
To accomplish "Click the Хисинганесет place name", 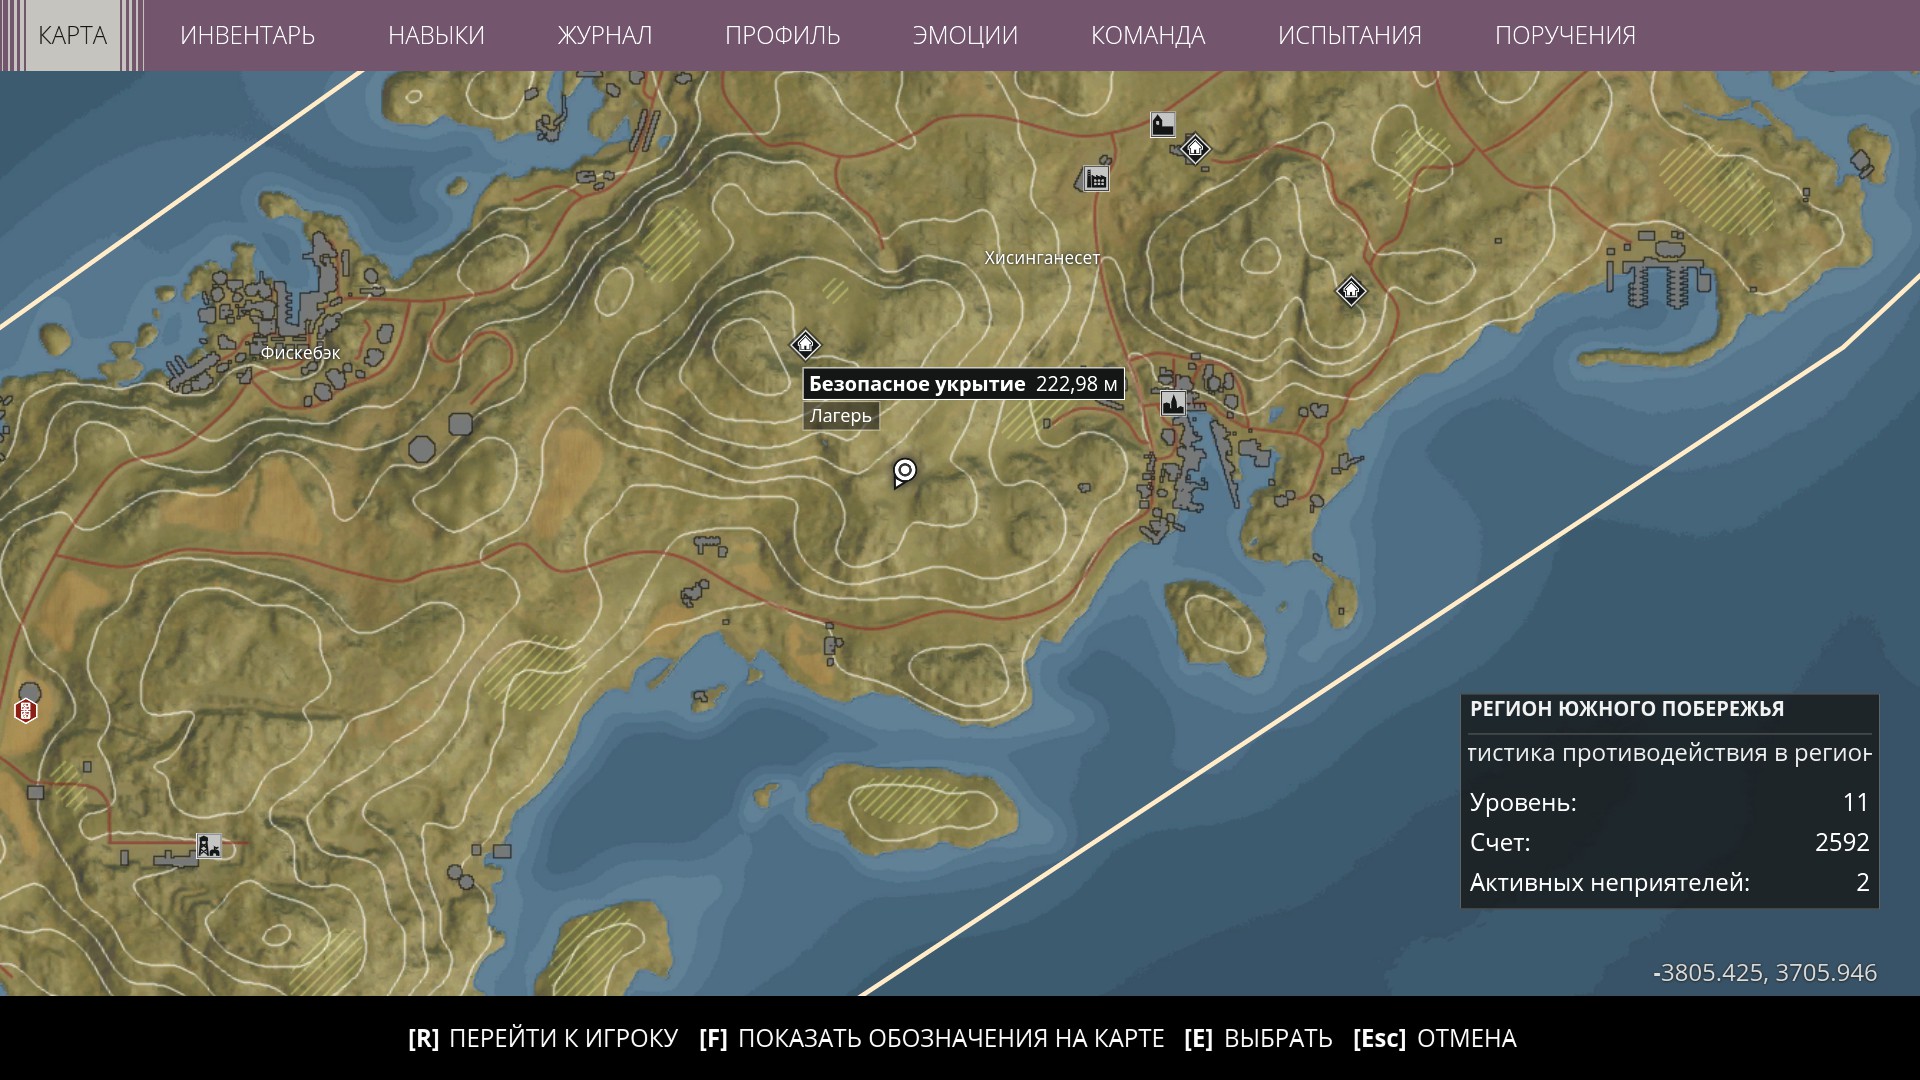I will [x=1042, y=258].
